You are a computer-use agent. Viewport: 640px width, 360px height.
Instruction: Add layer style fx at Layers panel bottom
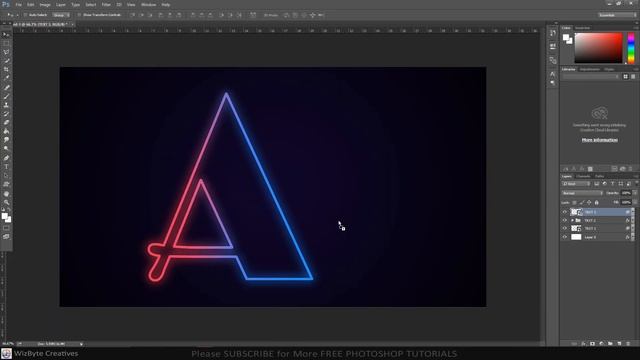point(583,344)
